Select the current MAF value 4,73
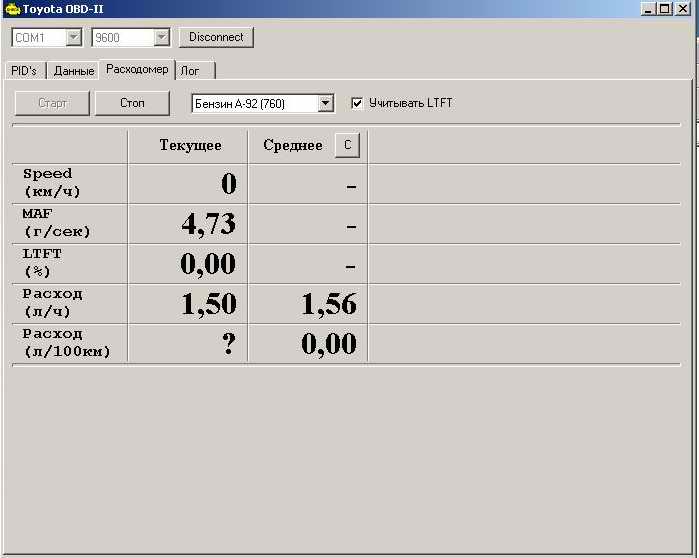 (208, 224)
